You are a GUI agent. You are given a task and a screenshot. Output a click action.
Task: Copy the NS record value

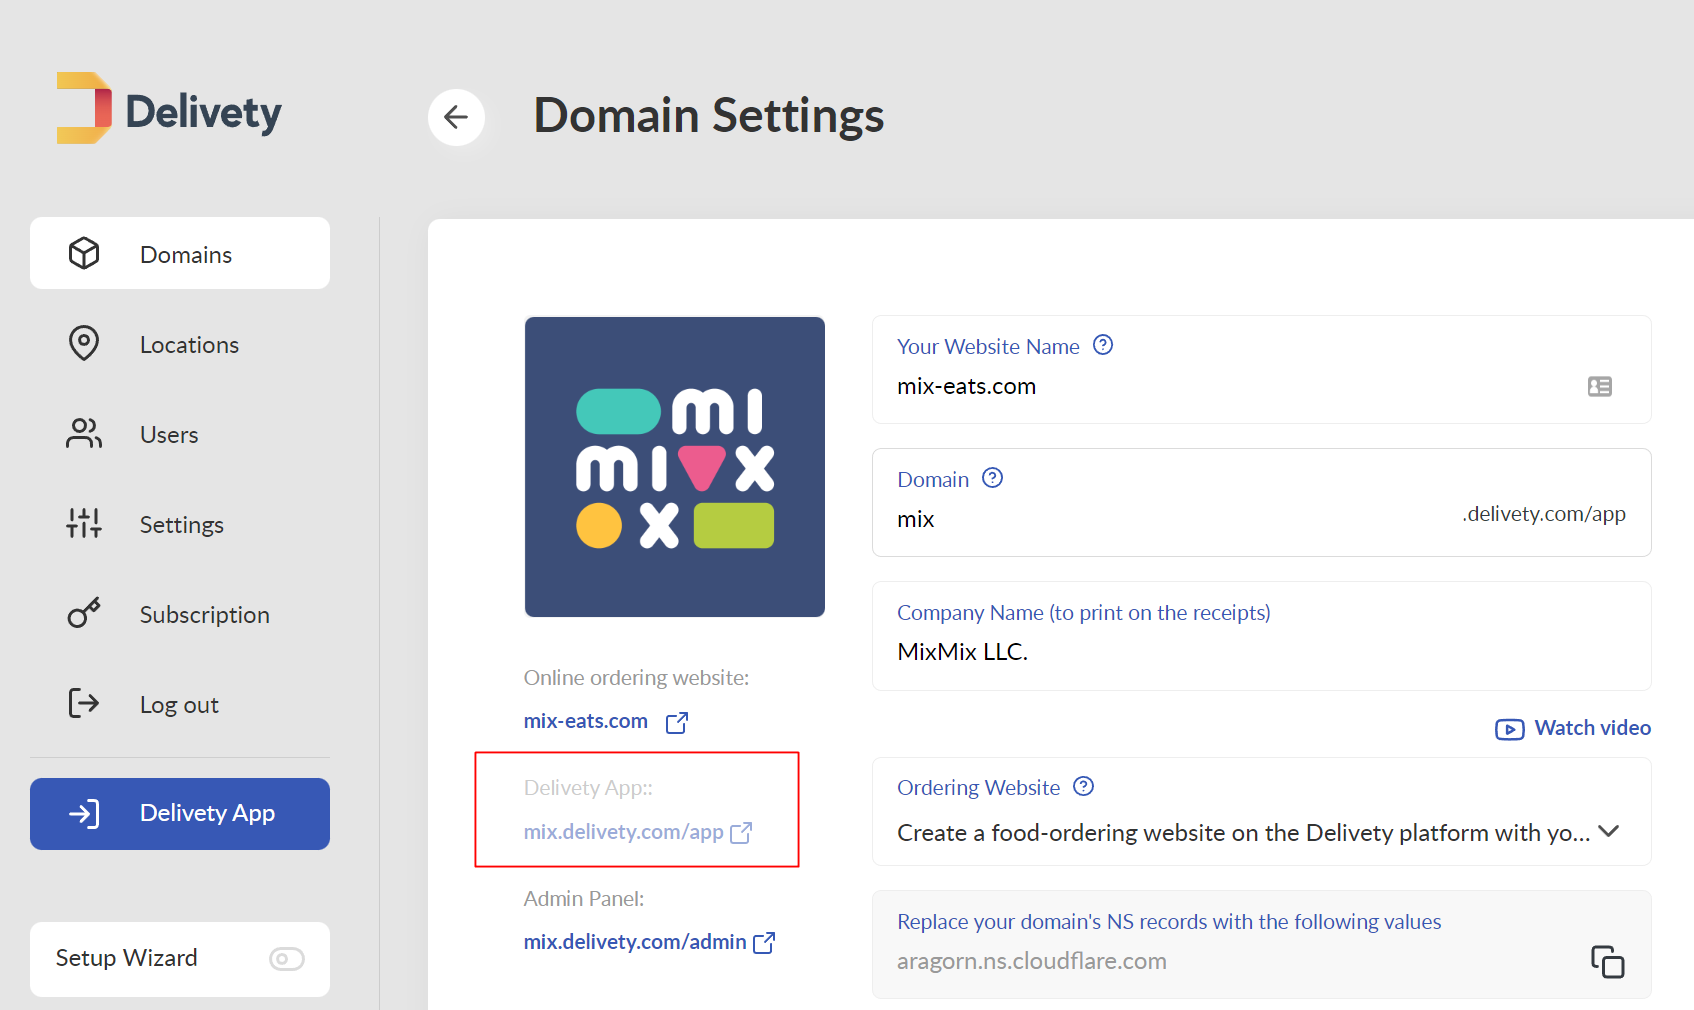pos(1607,961)
